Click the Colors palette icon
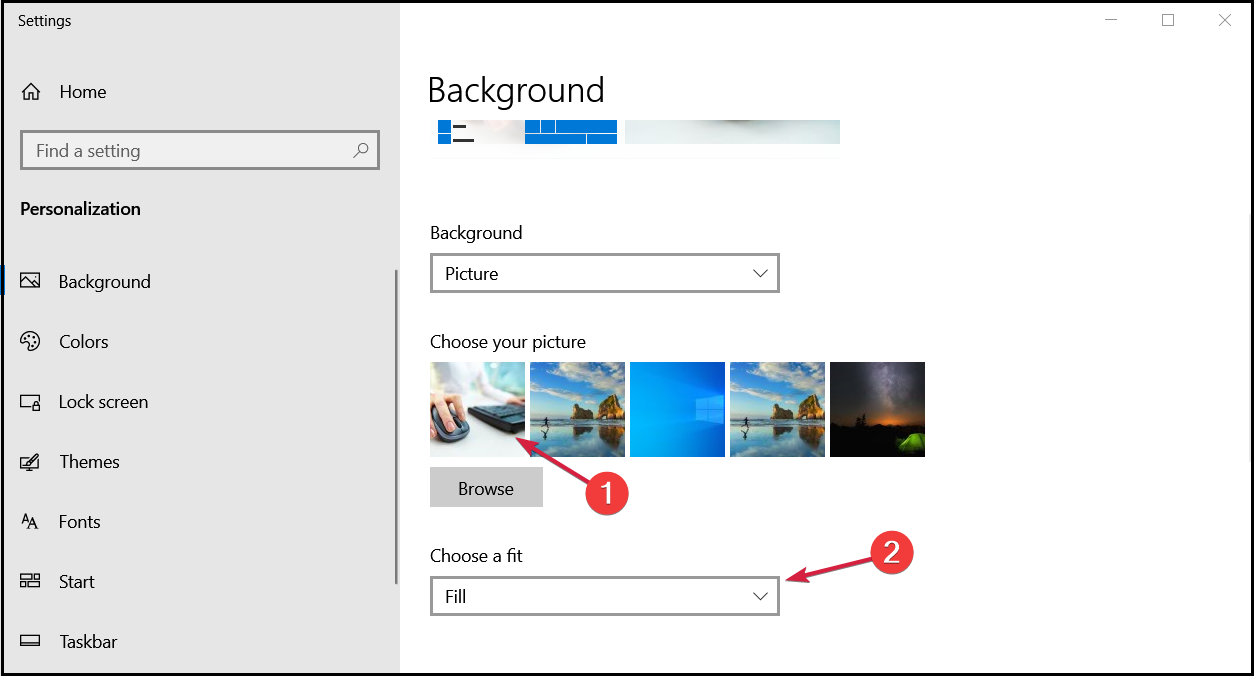The height and width of the screenshot is (676, 1254). pyautogui.click(x=30, y=341)
